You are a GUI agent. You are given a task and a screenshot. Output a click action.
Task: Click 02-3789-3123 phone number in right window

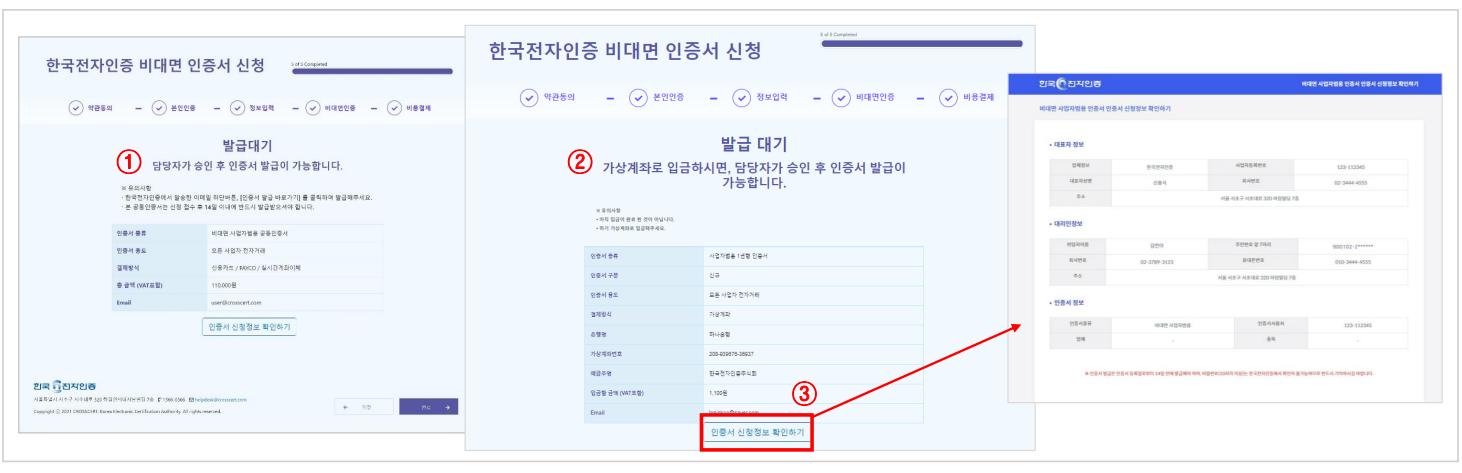coord(1157,262)
